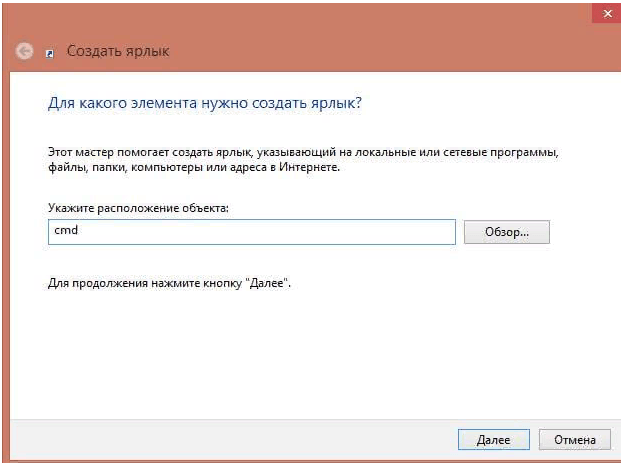Cancel the wizard with Отмена
The image size is (624, 465).
(575, 440)
